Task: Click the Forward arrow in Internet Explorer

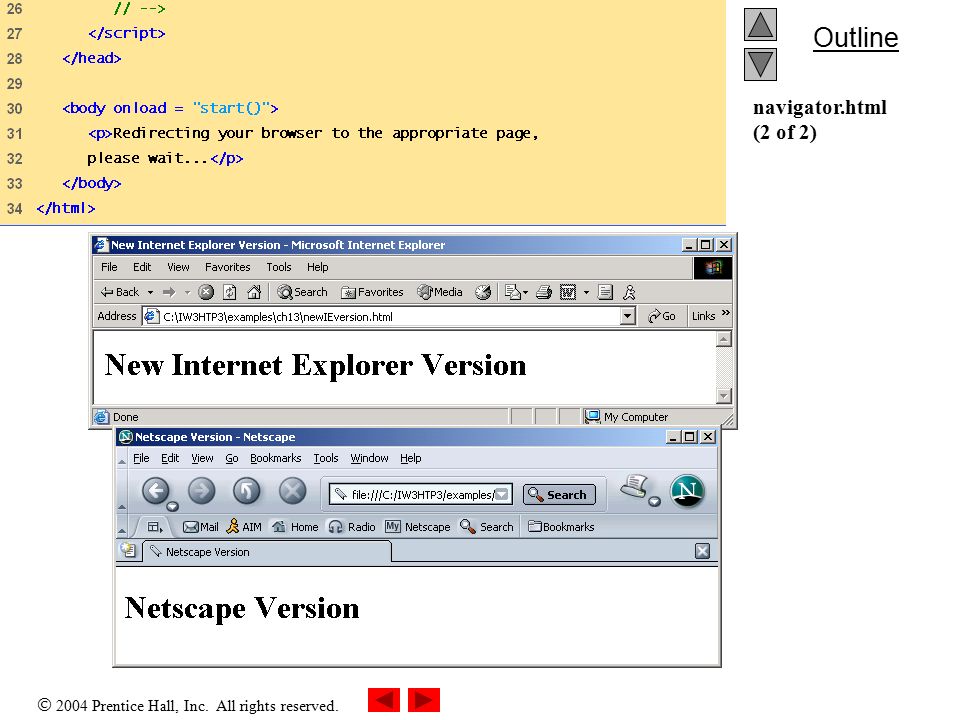Action: click(x=169, y=292)
